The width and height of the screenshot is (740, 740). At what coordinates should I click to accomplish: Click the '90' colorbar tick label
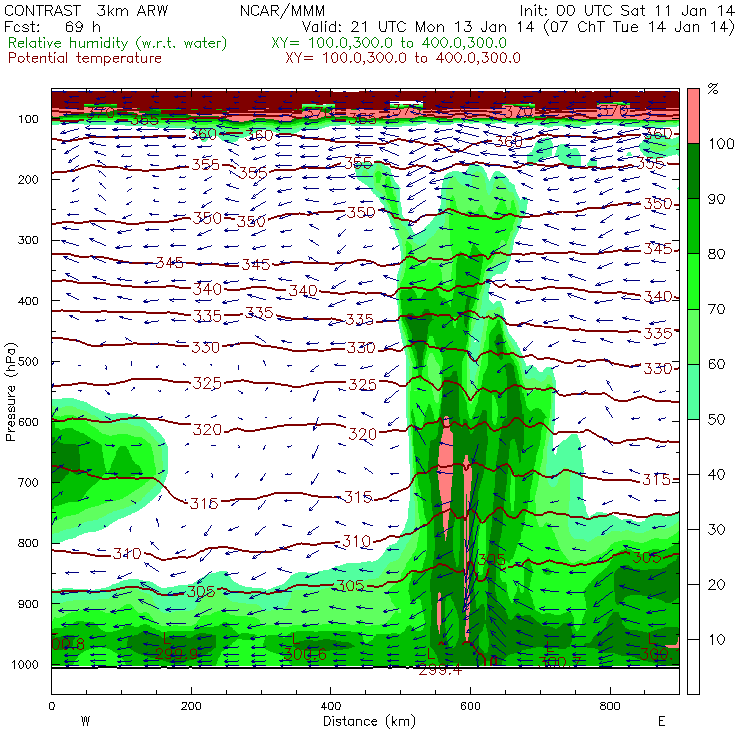click(716, 199)
